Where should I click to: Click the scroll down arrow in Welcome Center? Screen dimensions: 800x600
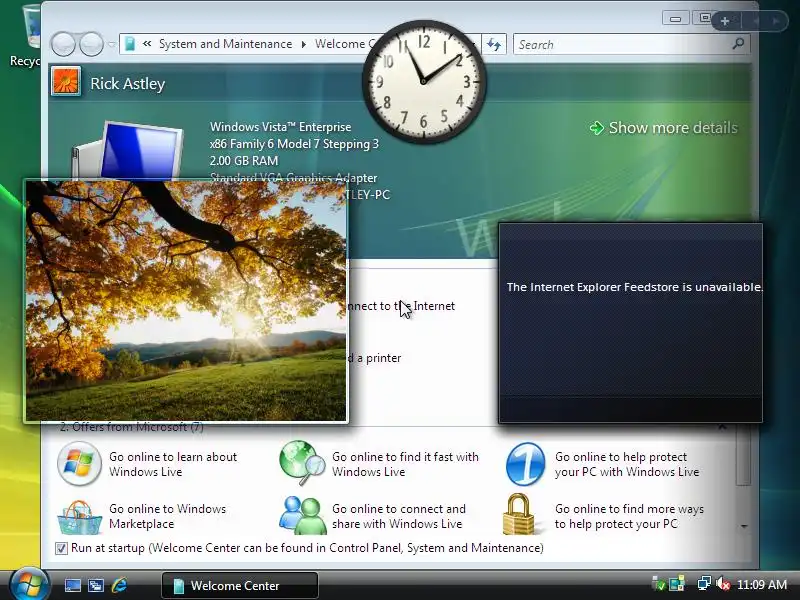(744, 526)
